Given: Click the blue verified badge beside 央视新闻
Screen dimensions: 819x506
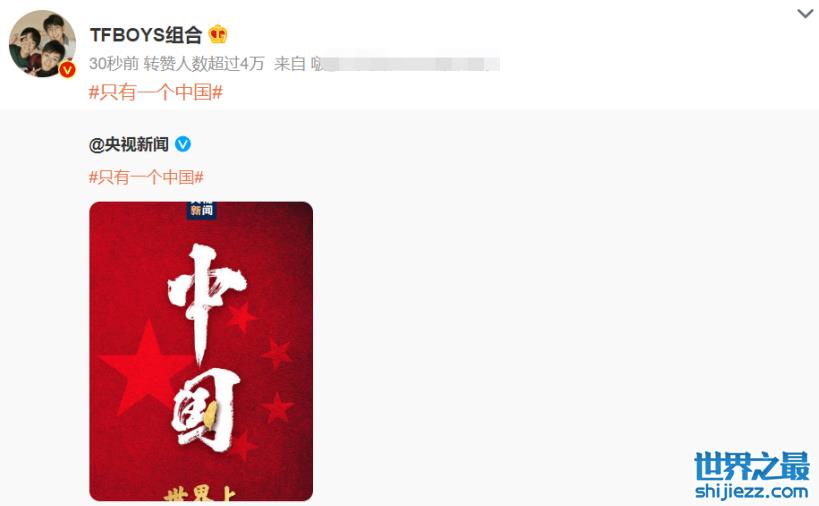Looking at the screenshot, I should click(x=182, y=144).
